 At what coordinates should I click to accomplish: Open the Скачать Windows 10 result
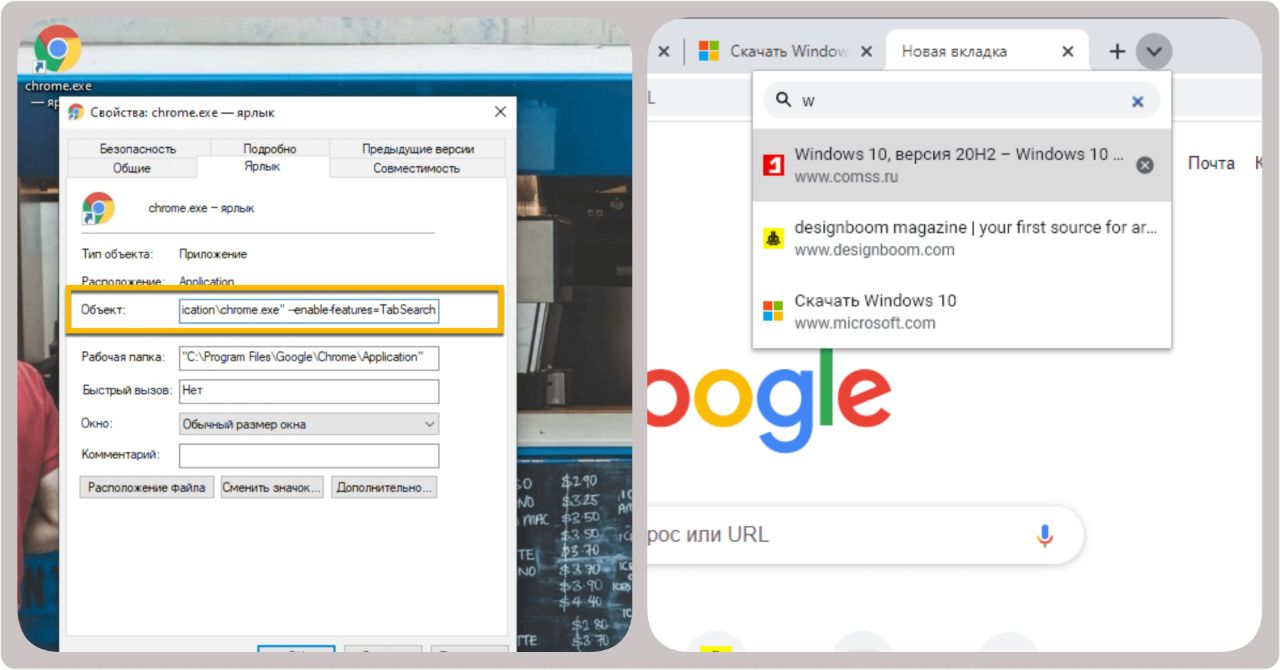coord(961,311)
